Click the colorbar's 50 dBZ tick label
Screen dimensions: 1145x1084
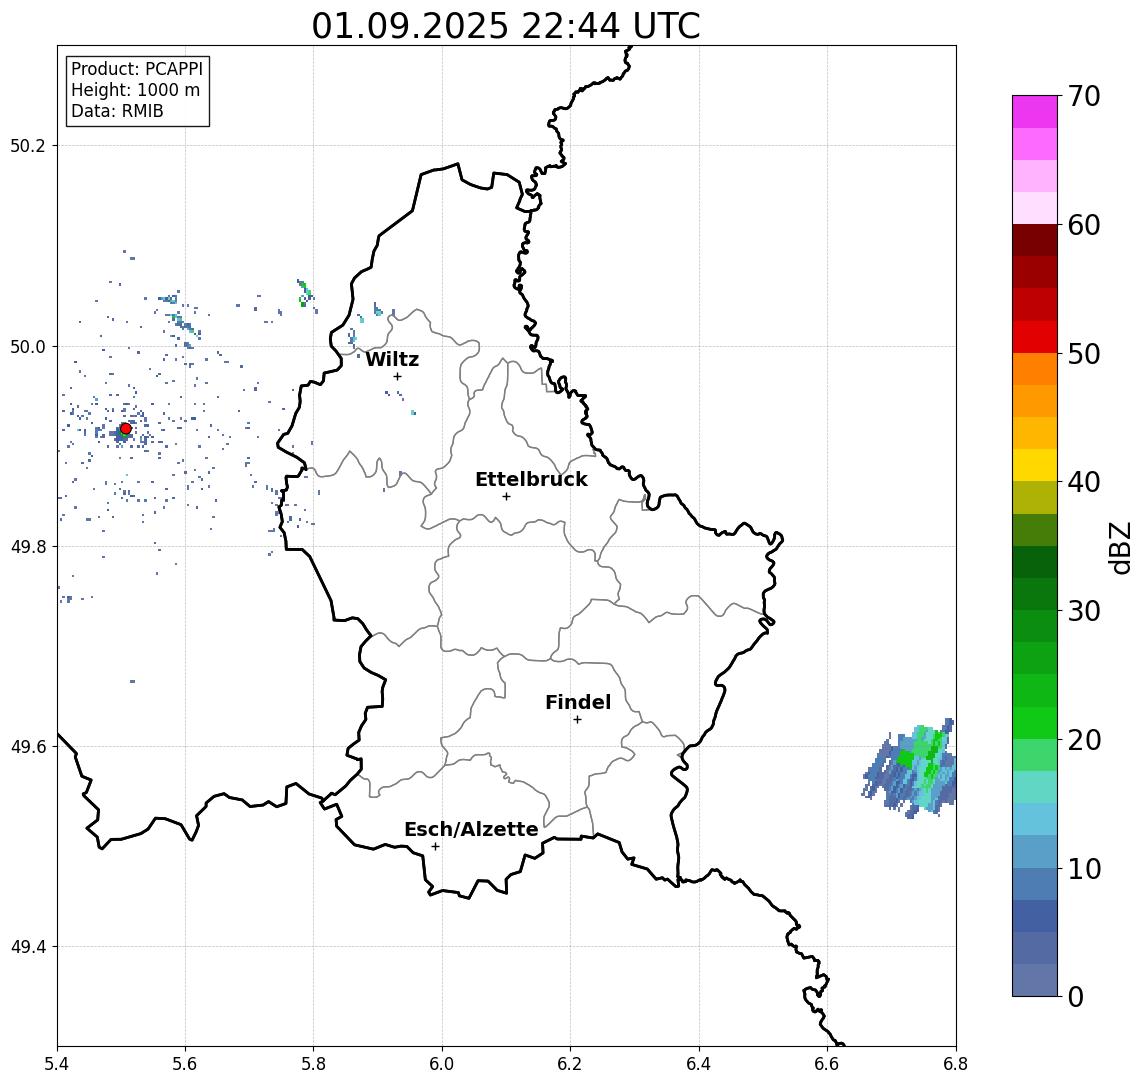click(1084, 354)
